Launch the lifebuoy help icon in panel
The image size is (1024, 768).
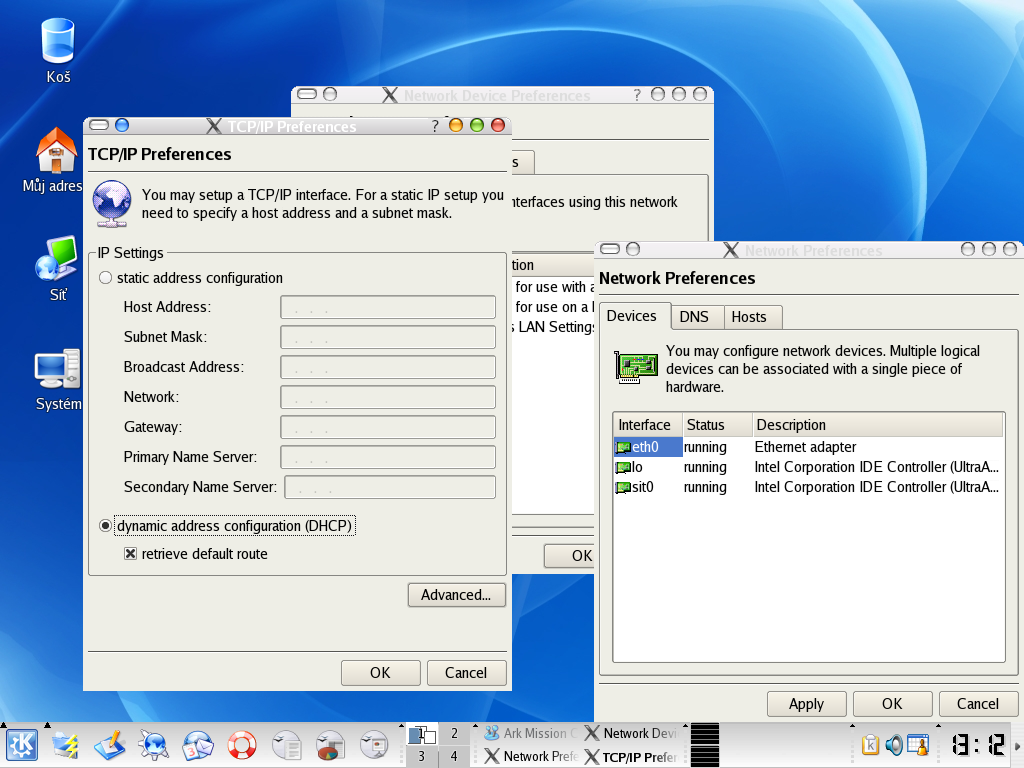pyautogui.click(x=241, y=745)
